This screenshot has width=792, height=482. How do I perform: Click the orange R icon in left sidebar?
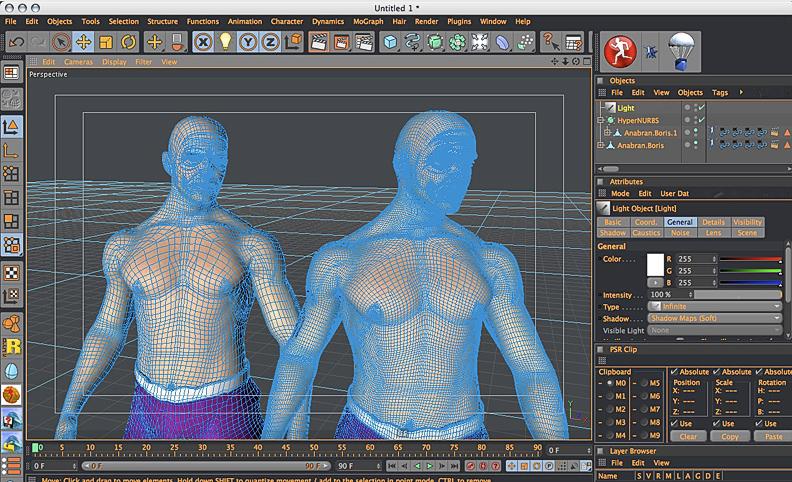pyautogui.click(x=11, y=346)
